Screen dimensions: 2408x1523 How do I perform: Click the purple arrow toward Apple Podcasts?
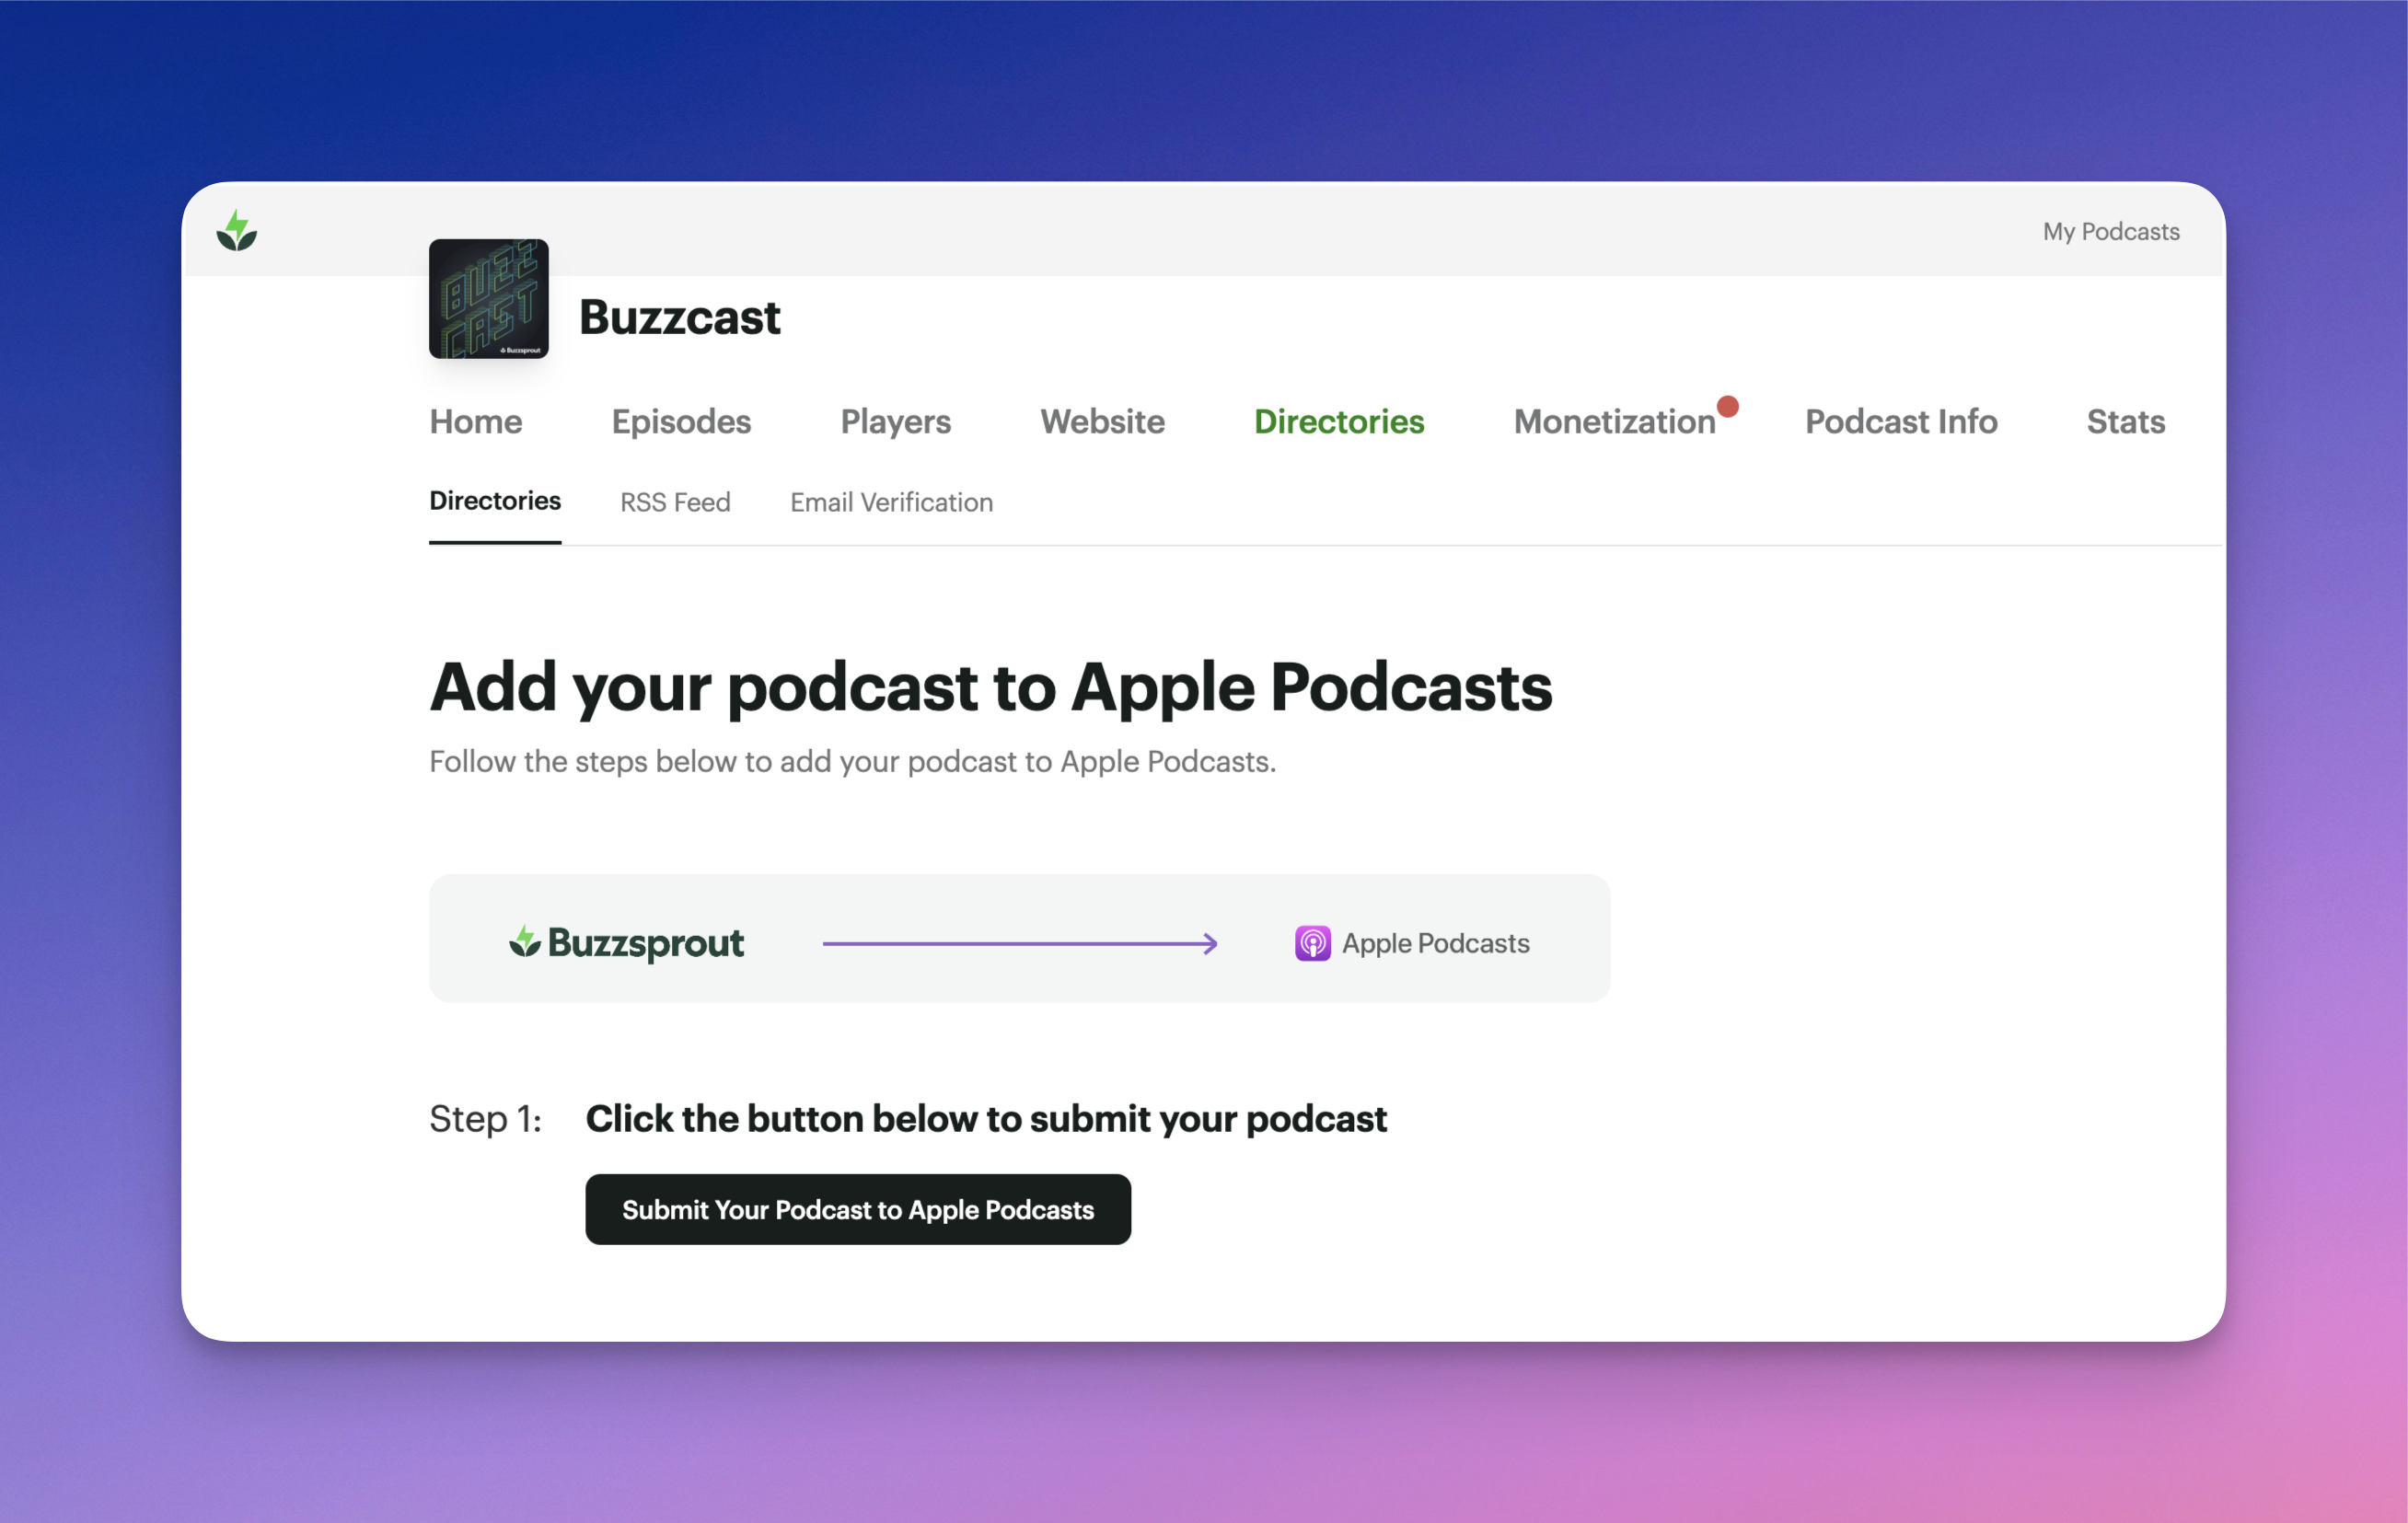click(1019, 943)
